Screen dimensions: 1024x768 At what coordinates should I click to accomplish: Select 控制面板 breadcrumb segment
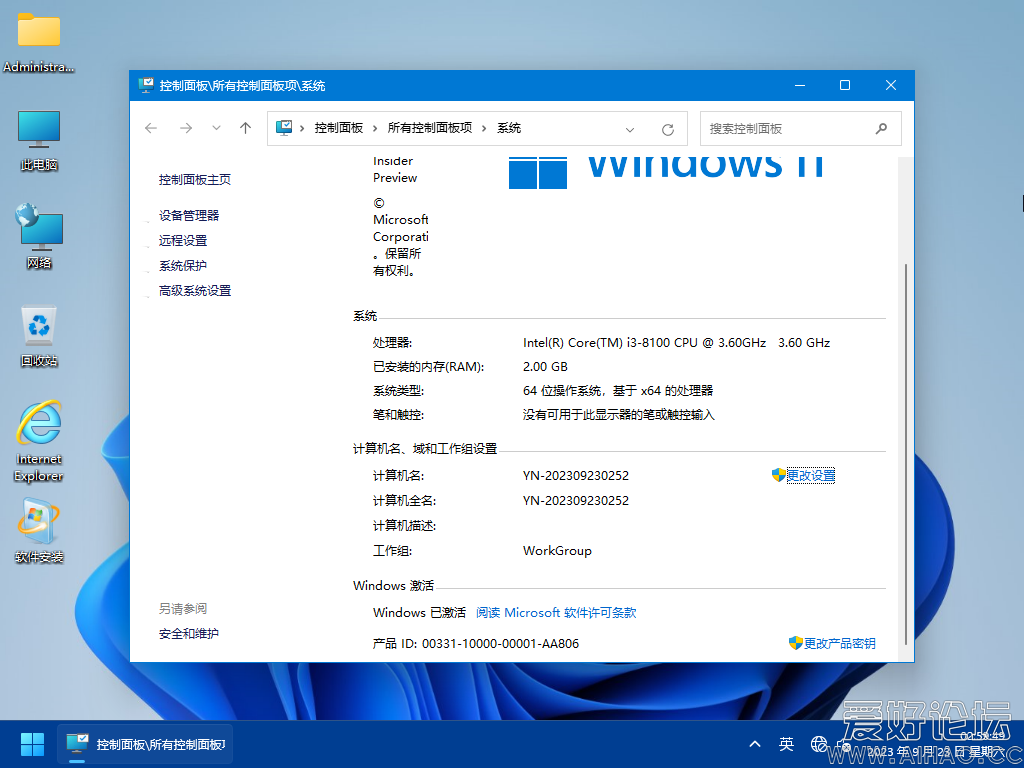338,128
